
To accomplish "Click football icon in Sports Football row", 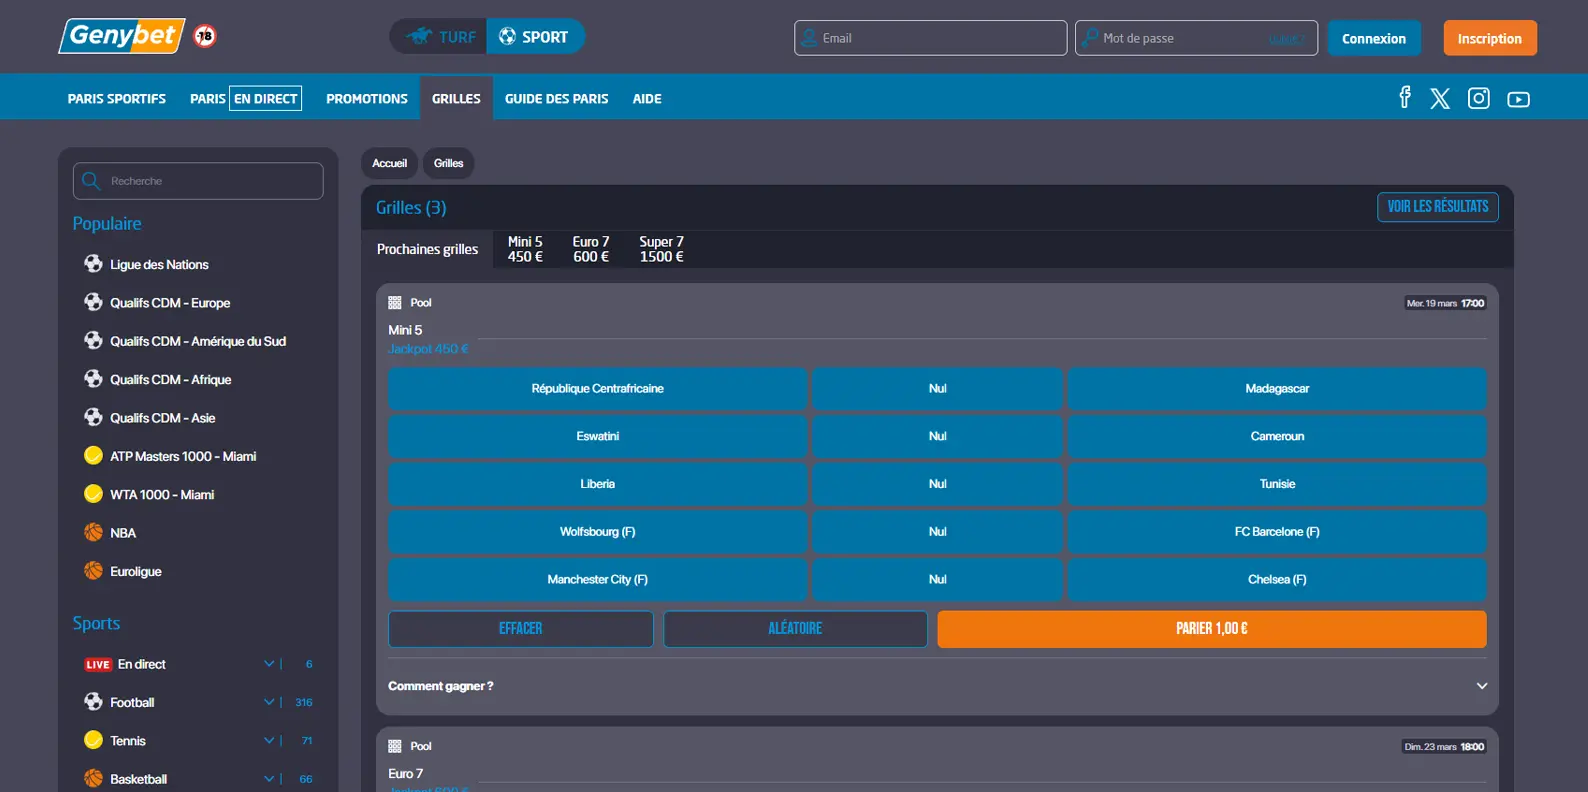I will pyautogui.click(x=93, y=702).
